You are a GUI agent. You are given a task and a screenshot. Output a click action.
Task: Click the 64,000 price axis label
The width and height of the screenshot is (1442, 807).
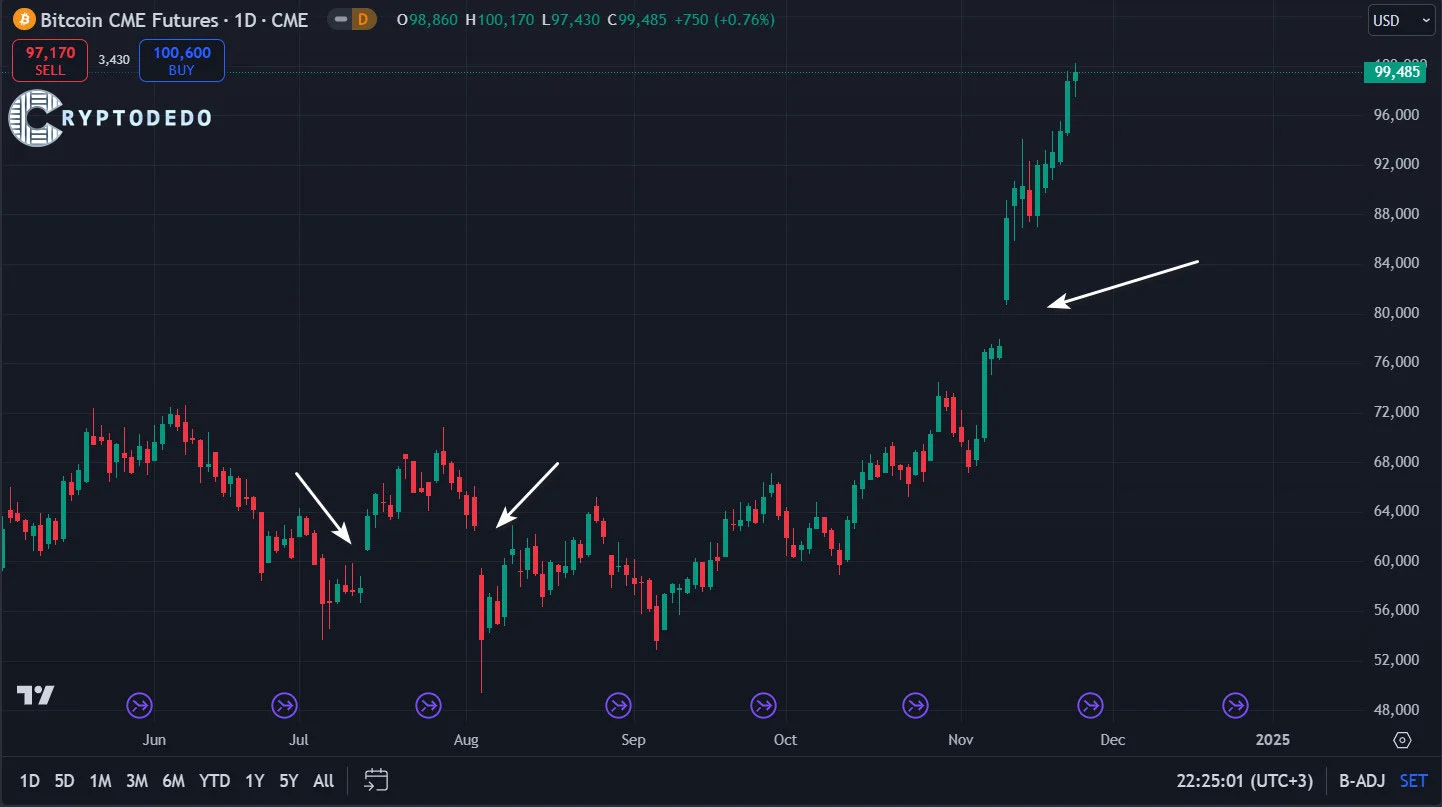point(1397,511)
